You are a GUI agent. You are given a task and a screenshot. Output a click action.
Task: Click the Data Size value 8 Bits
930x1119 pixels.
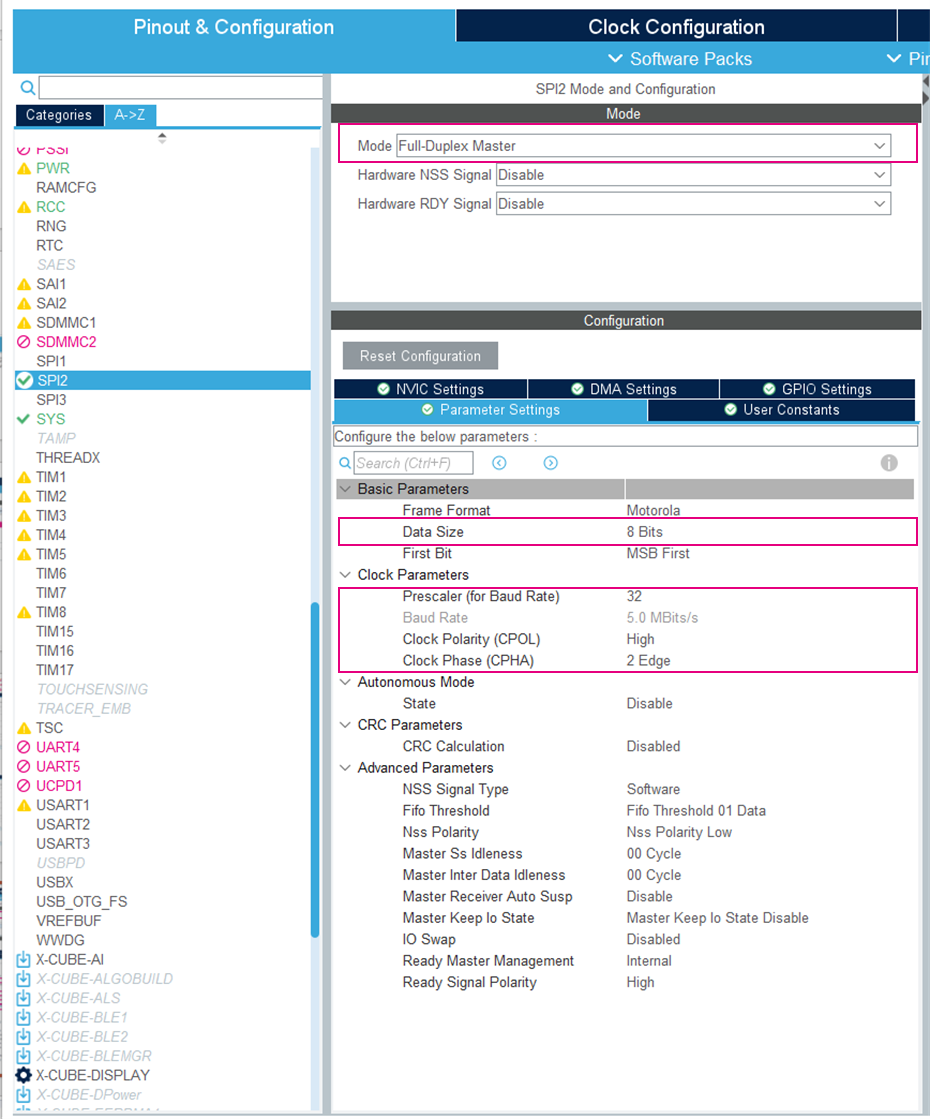point(645,532)
